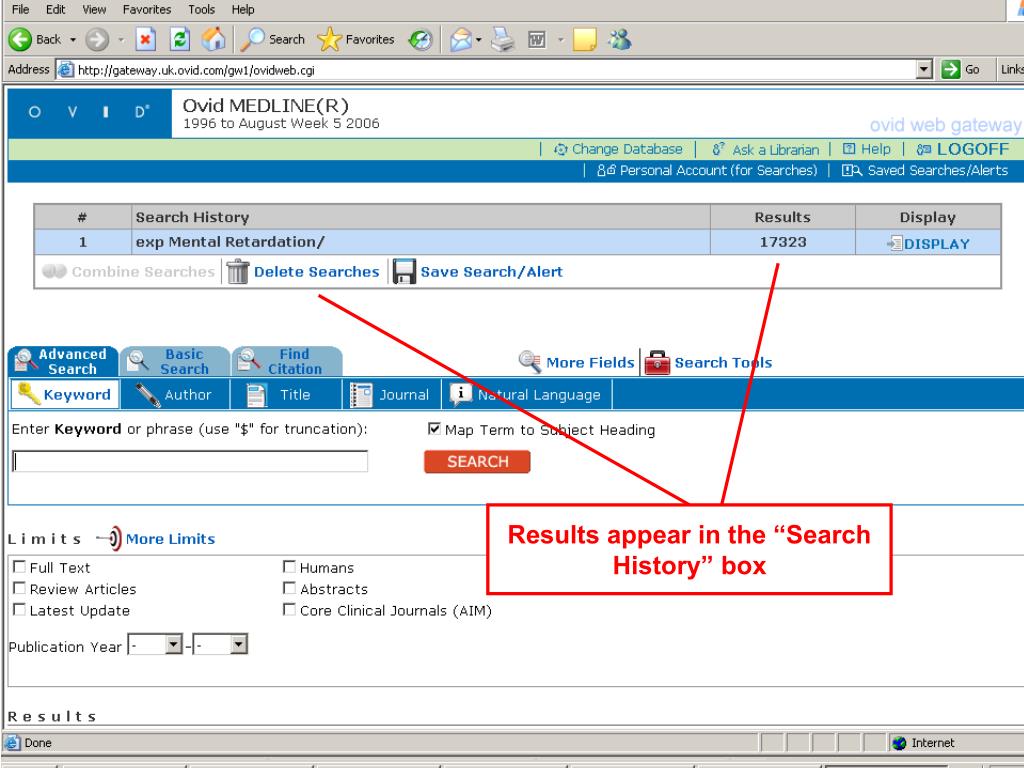
Task: Open Saved Searches/Alerts link
Action: pyautogui.click(x=925, y=170)
